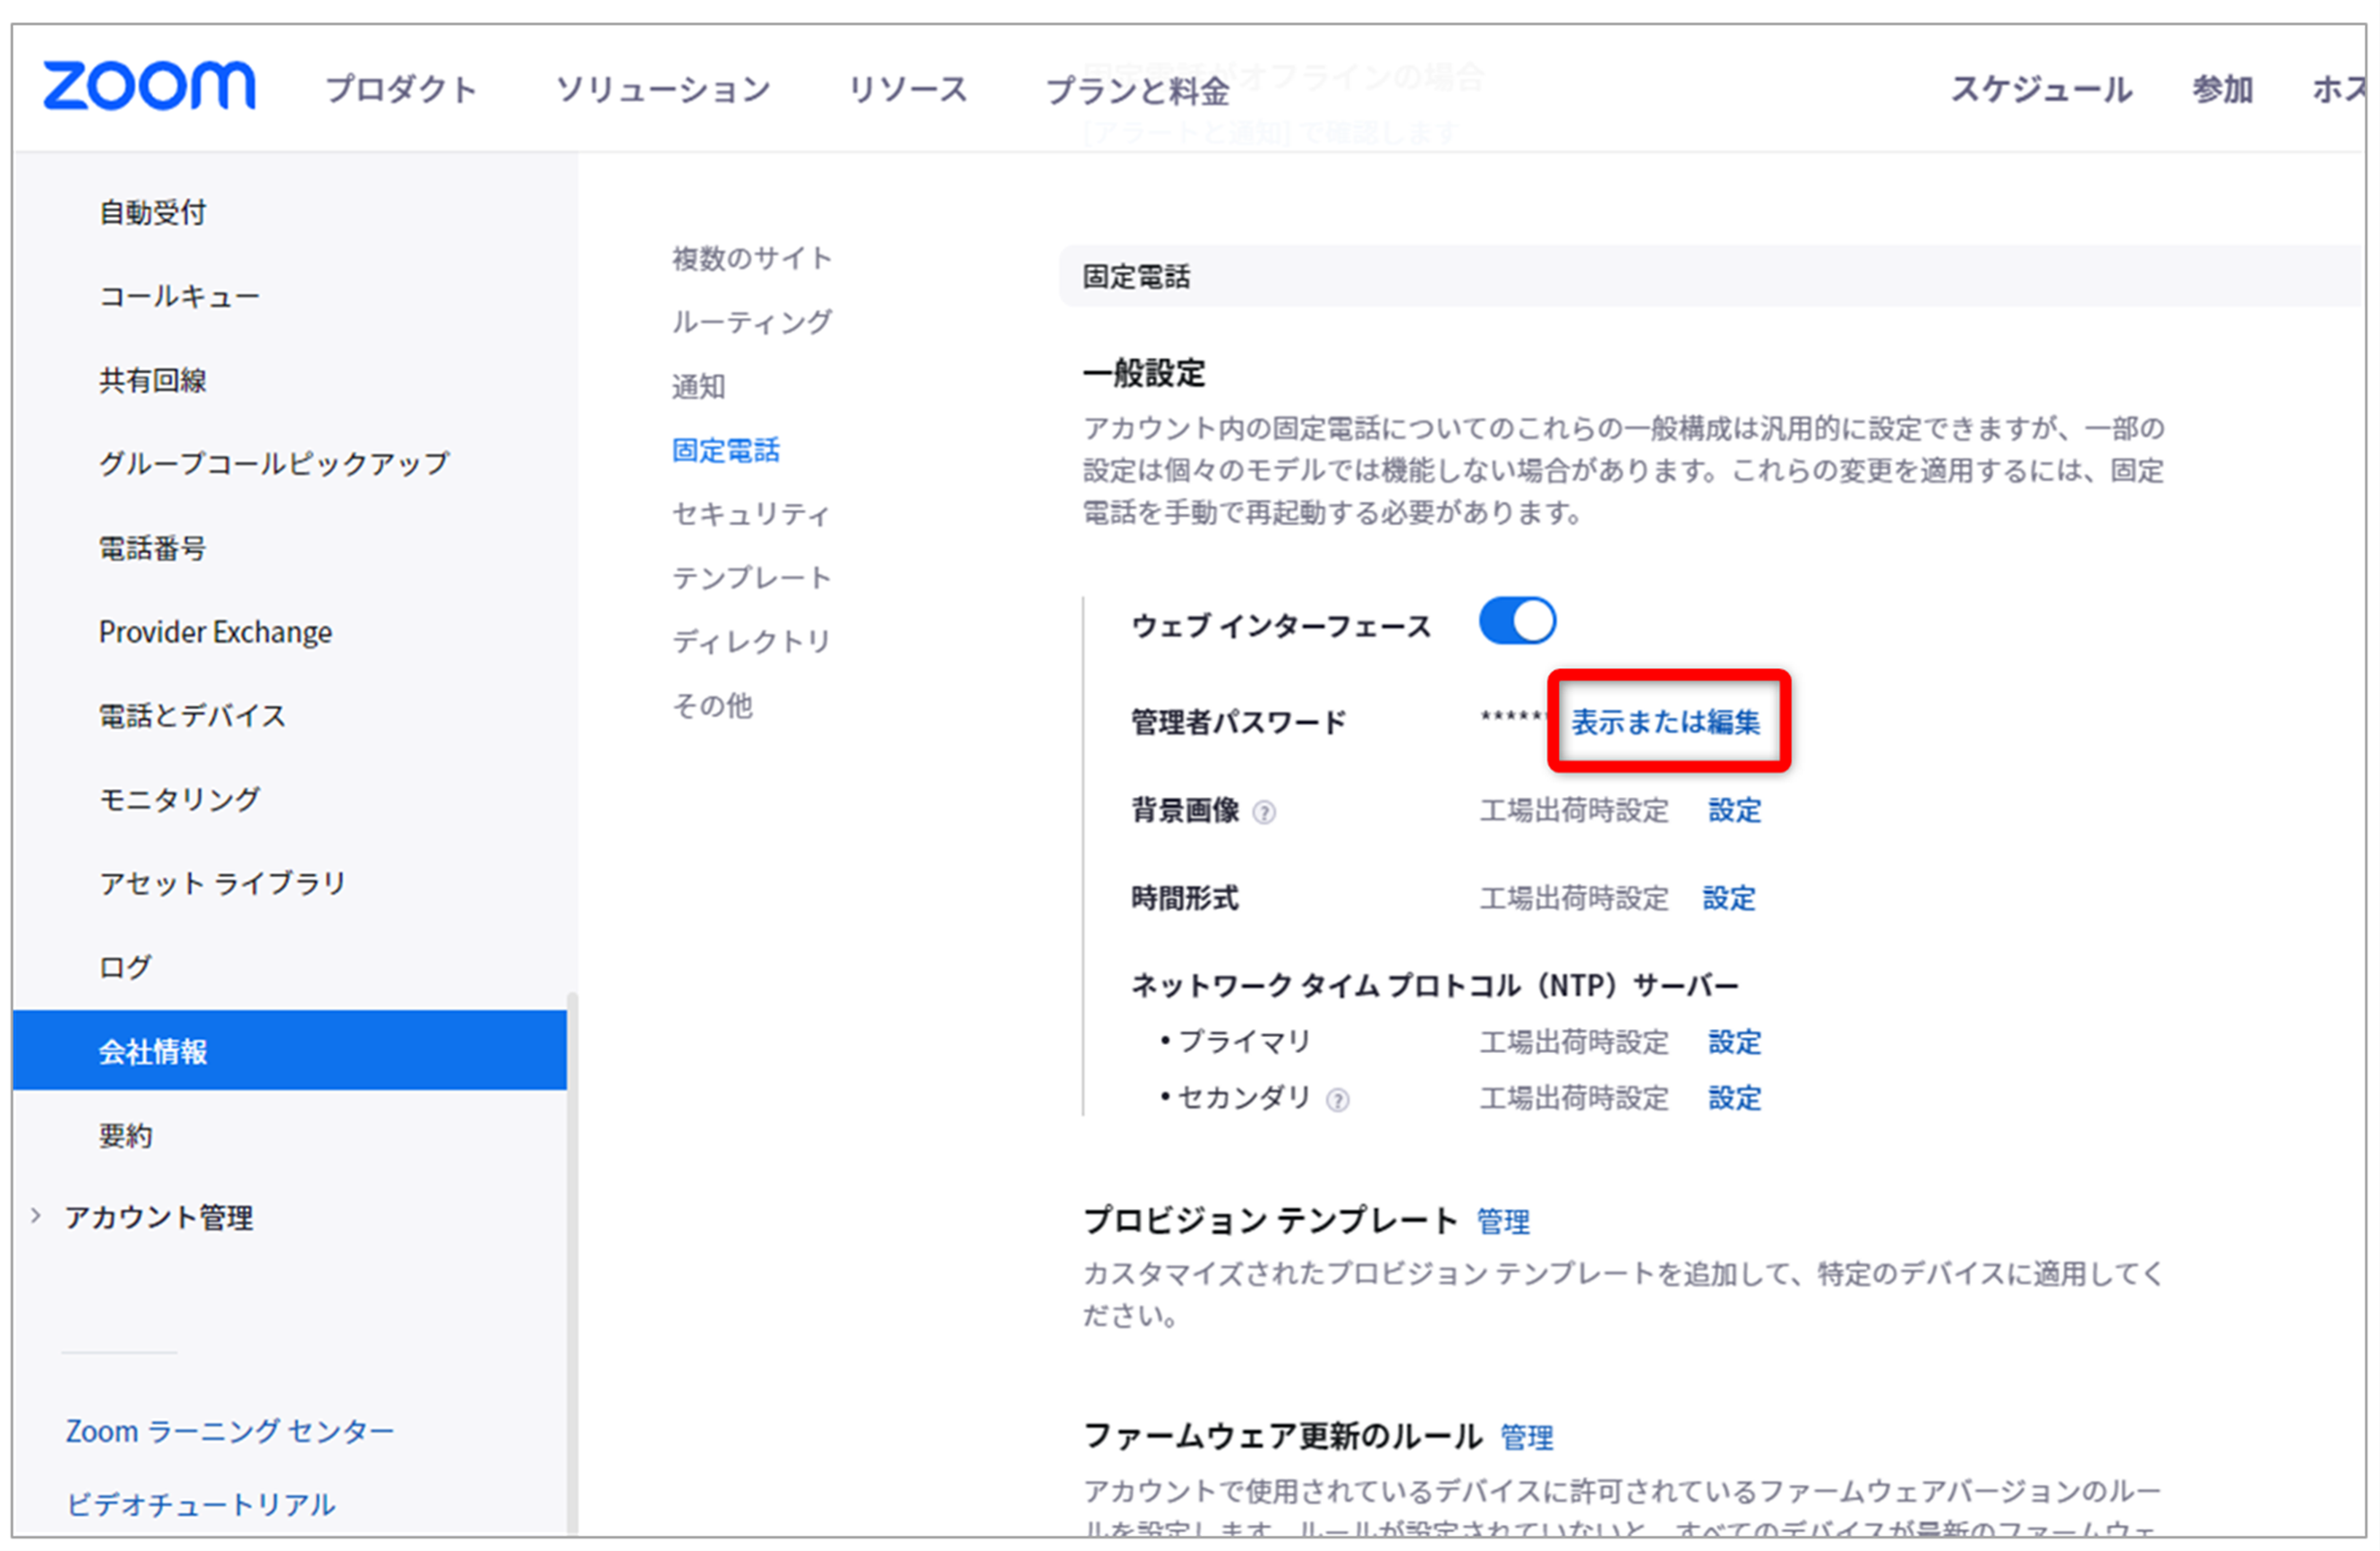The width and height of the screenshot is (2380, 1551).
Task: Select 共有回線 in the sidebar
Action: [152, 380]
